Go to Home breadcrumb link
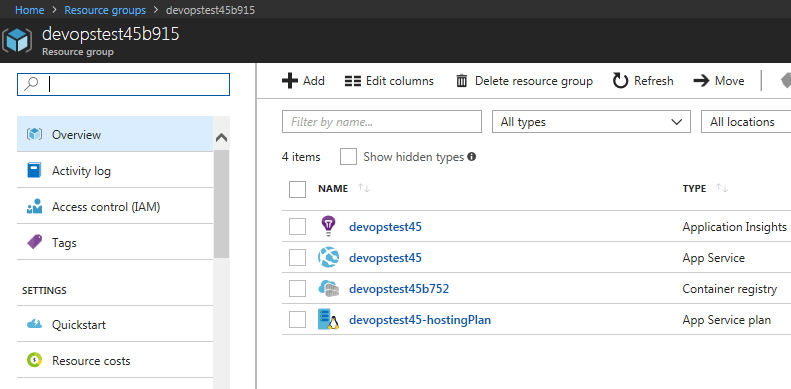The width and height of the screenshot is (791, 389). click(x=29, y=10)
